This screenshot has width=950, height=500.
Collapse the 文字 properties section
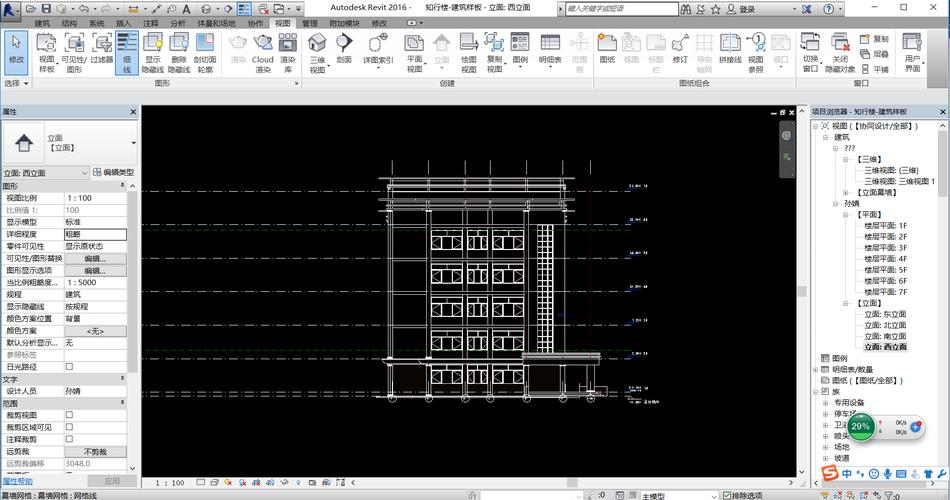[x=122, y=379]
